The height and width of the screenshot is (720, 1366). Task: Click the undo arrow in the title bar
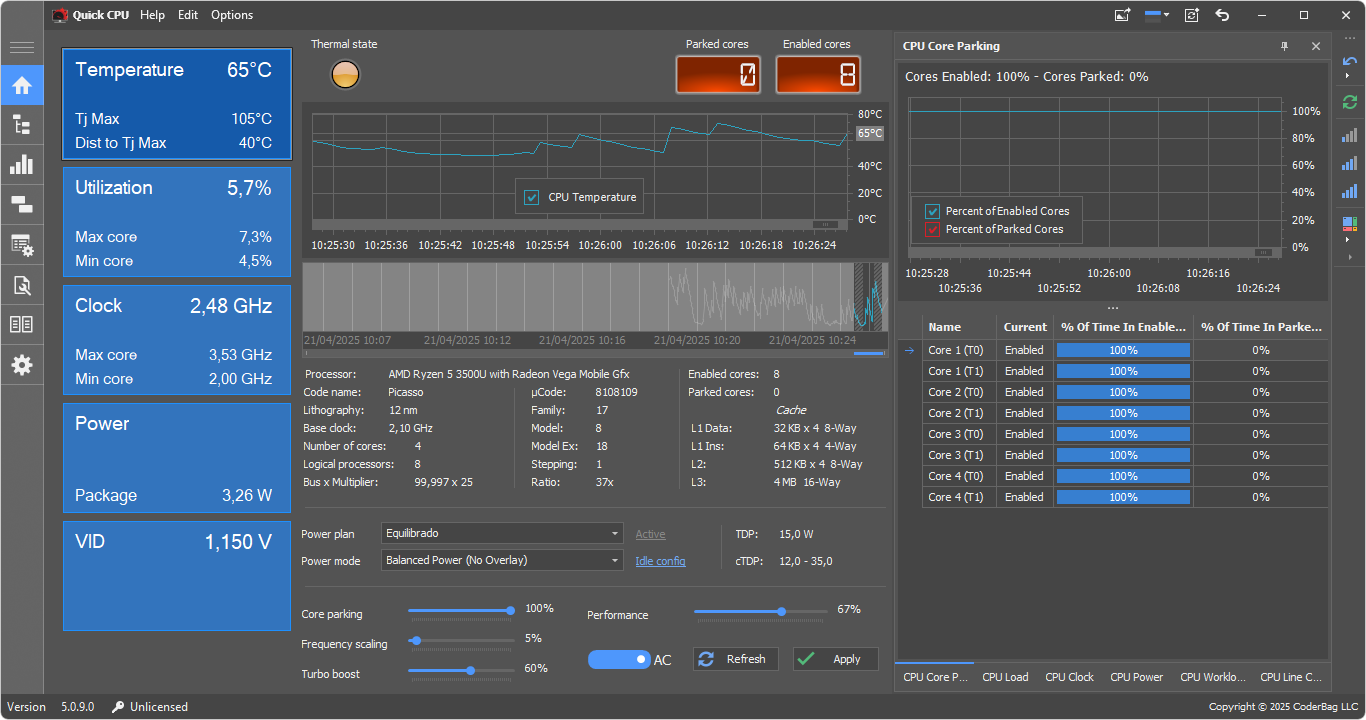click(1222, 15)
